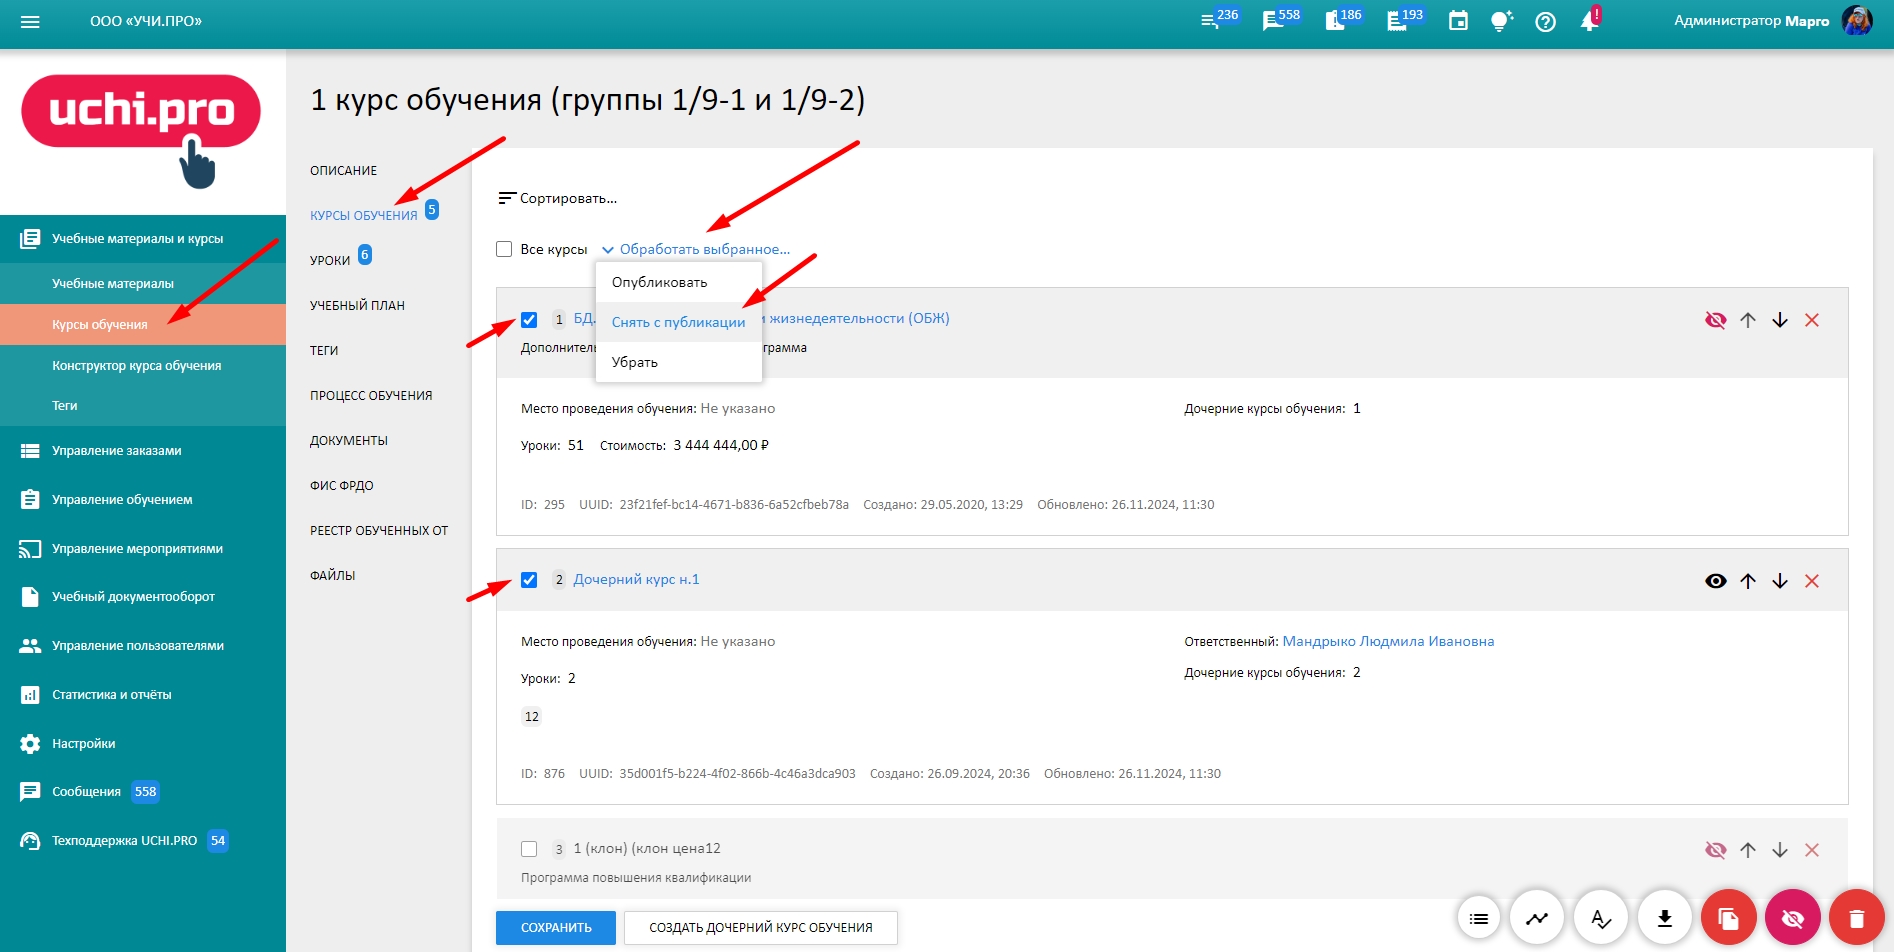
Task: Move ОБЖ course down with arrow
Action: tap(1780, 320)
